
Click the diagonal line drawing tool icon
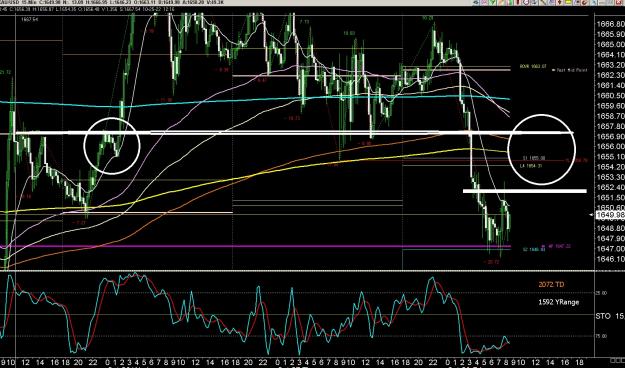pos(542,2)
